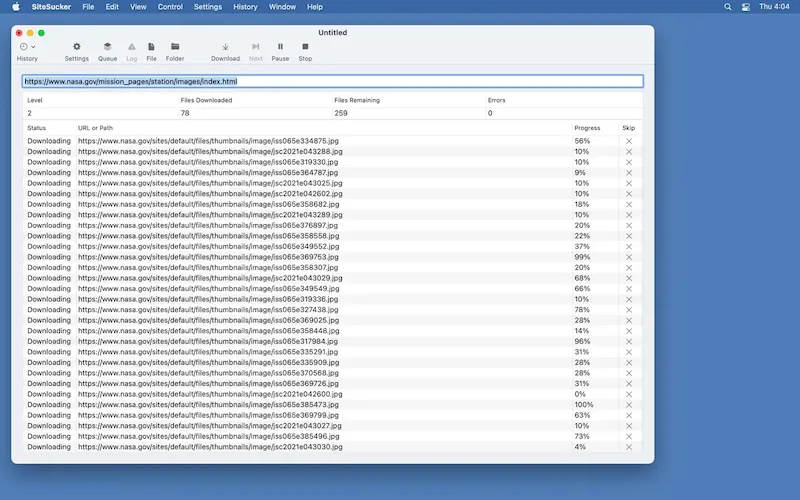Image resolution: width=800 pixels, height=500 pixels.
Task: Skip download of iss065e334875.jpg
Action: pyautogui.click(x=629, y=141)
